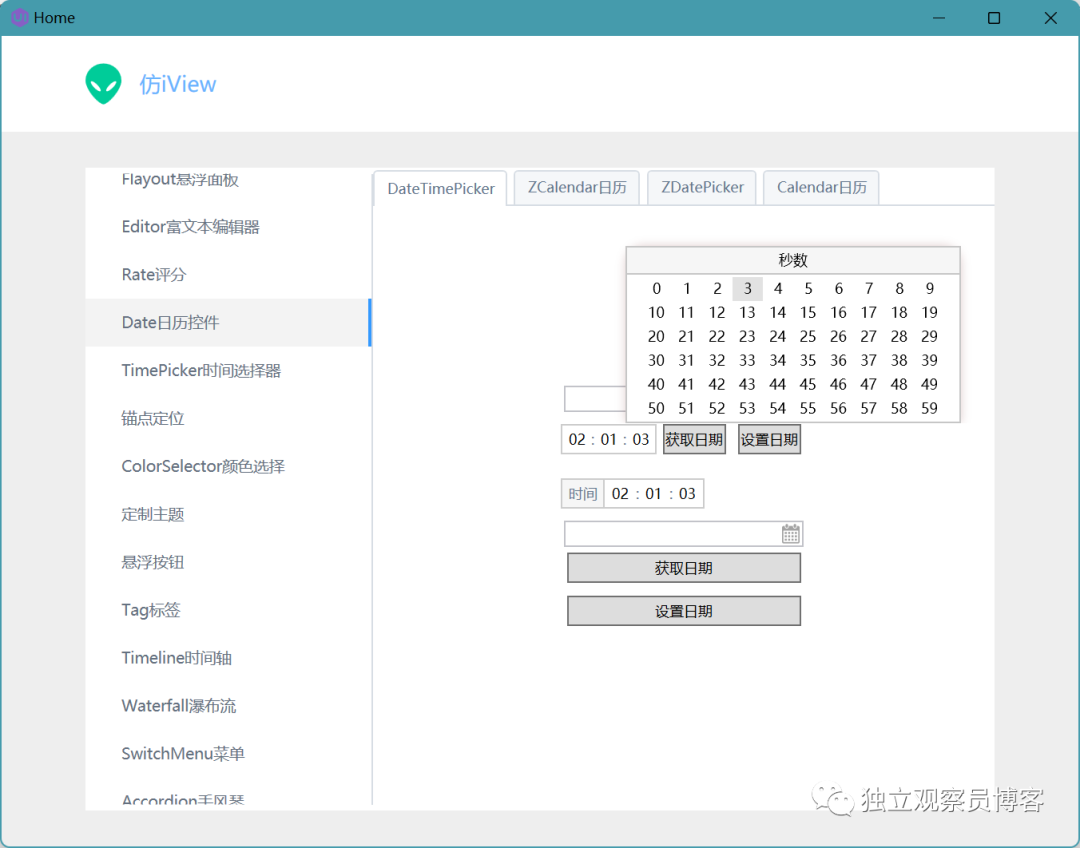Pick second 10 in the seconds grid
1080x848 pixels.
pyautogui.click(x=656, y=313)
